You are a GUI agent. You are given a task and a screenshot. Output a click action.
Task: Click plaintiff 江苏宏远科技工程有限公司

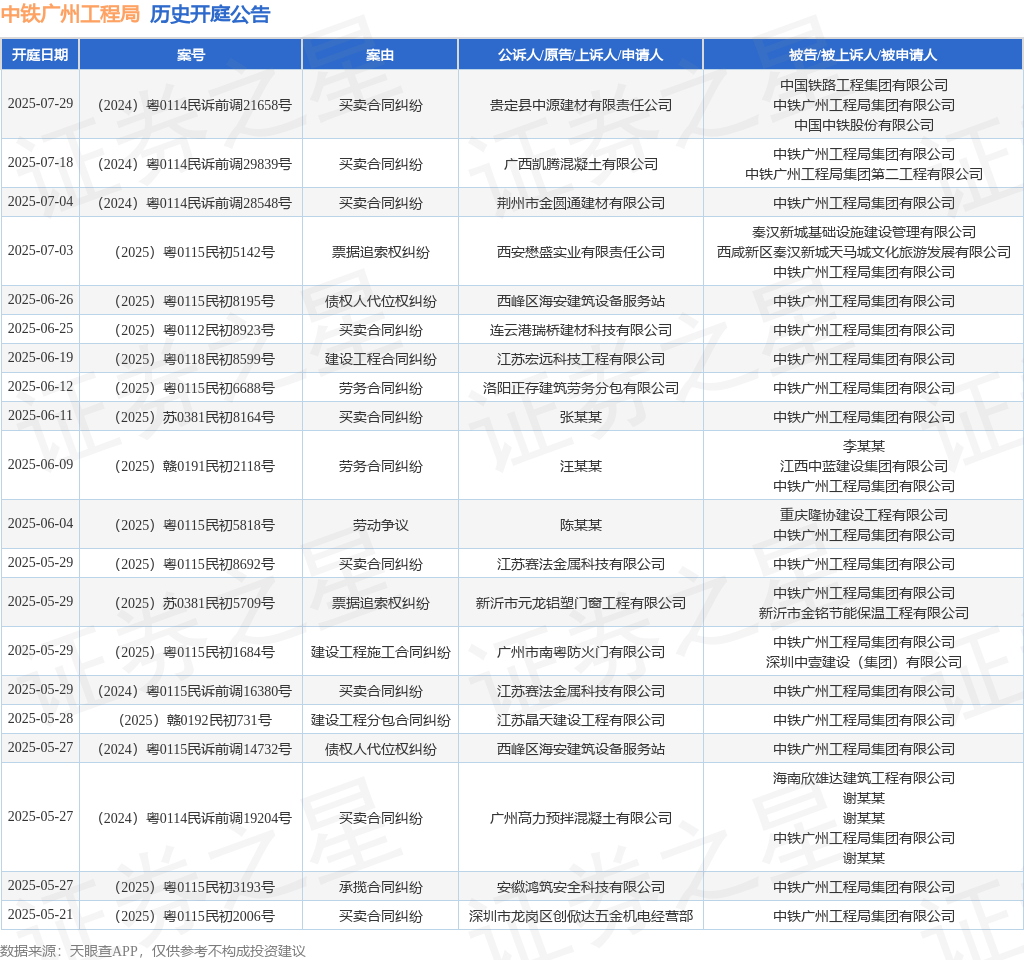point(581,359)
